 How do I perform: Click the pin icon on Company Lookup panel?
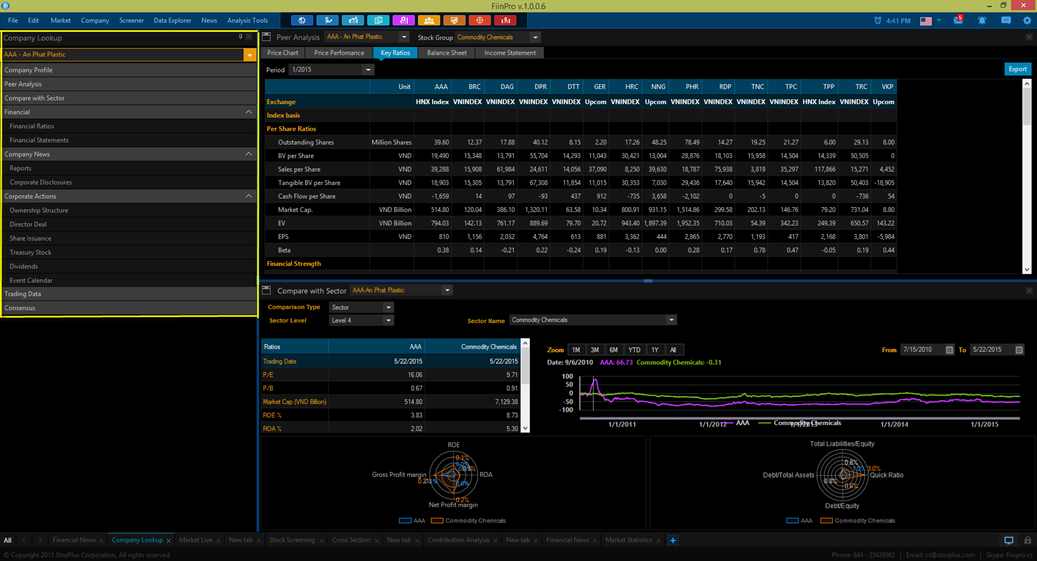click(240, 37)
